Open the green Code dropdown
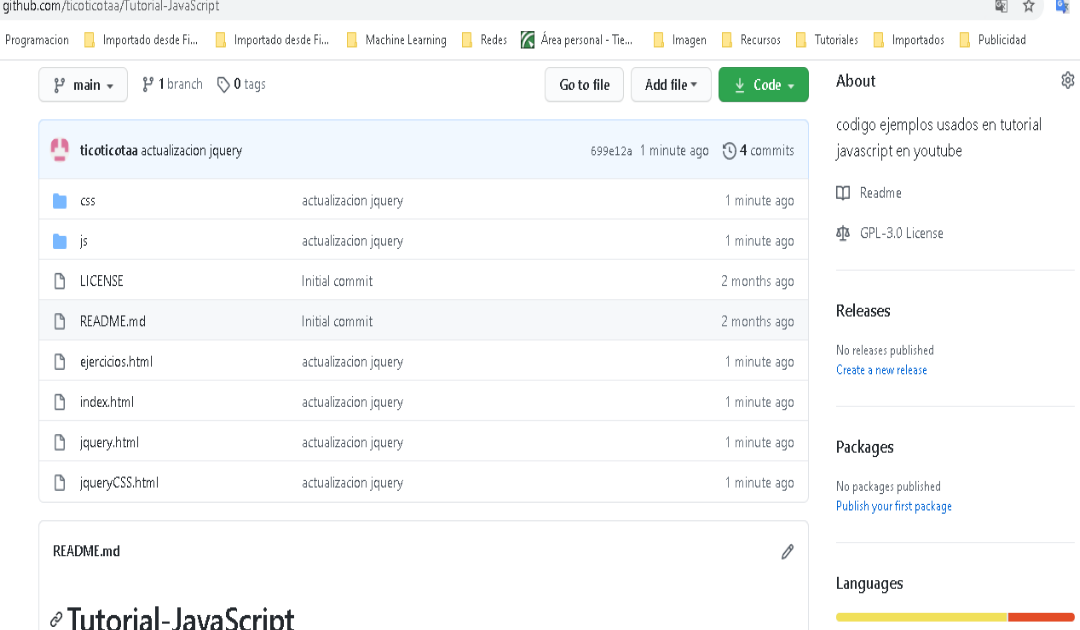This screenshot has height=630, width=1080. click(x=763, y=84)
